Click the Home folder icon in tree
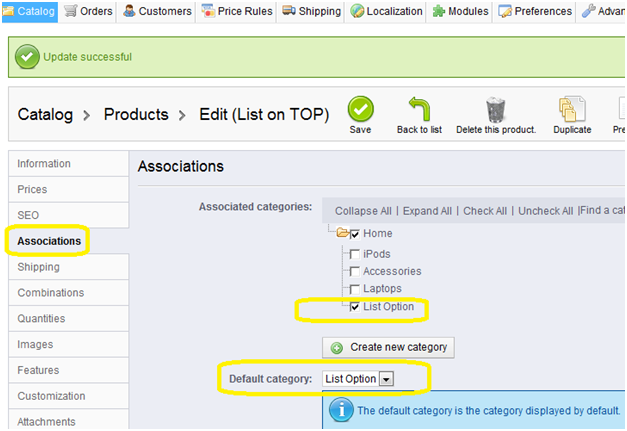 (343, 232)
